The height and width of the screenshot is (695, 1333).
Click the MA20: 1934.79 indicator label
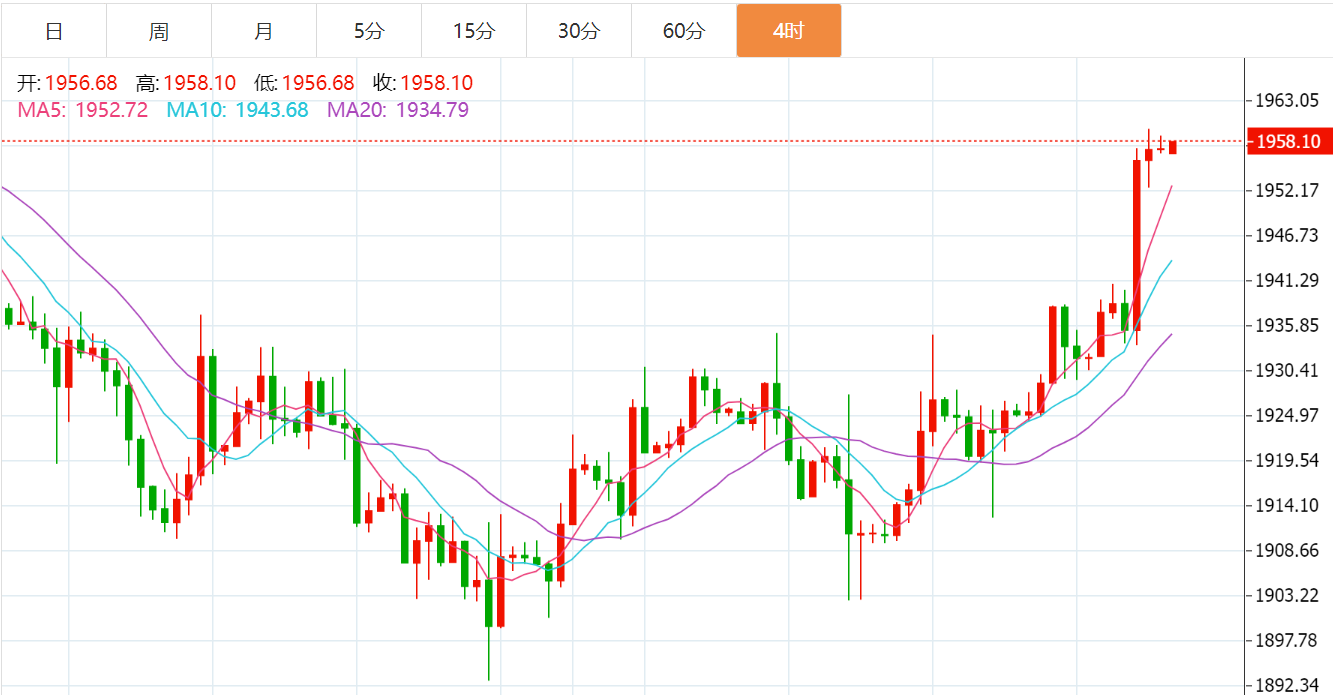(x=398, y=110)
